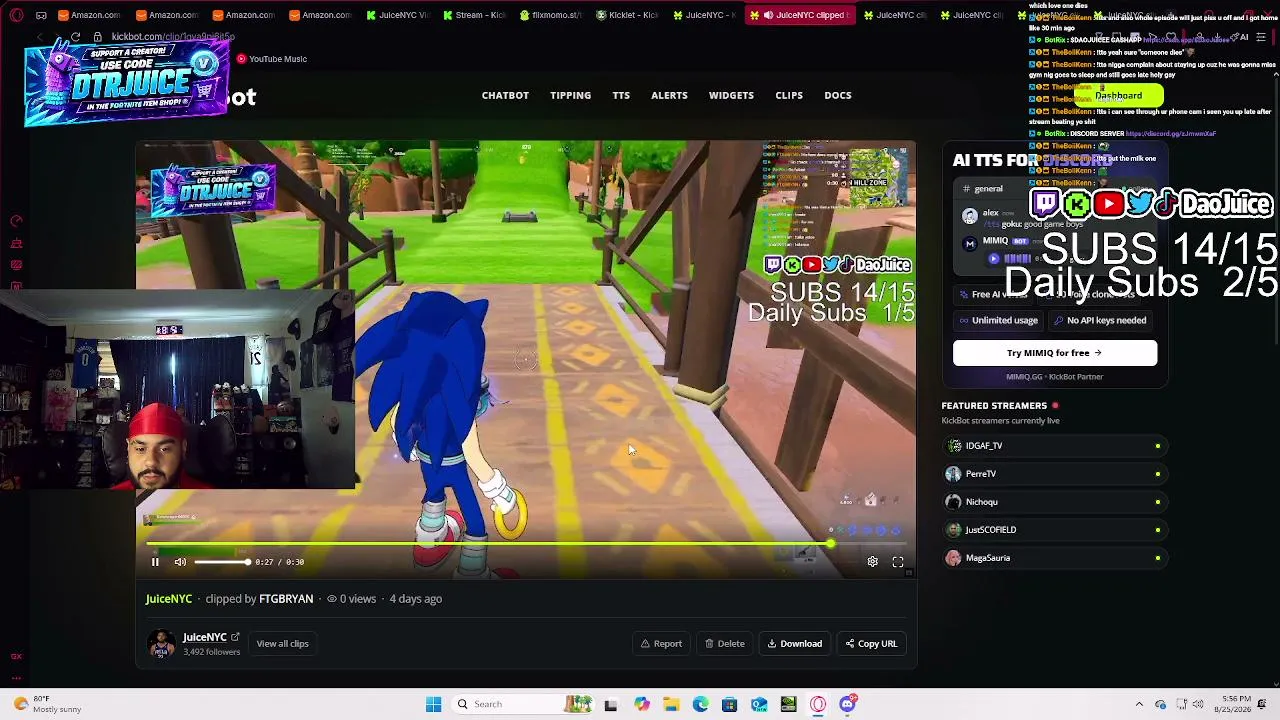Open the video player settings gear

(873, 562)
